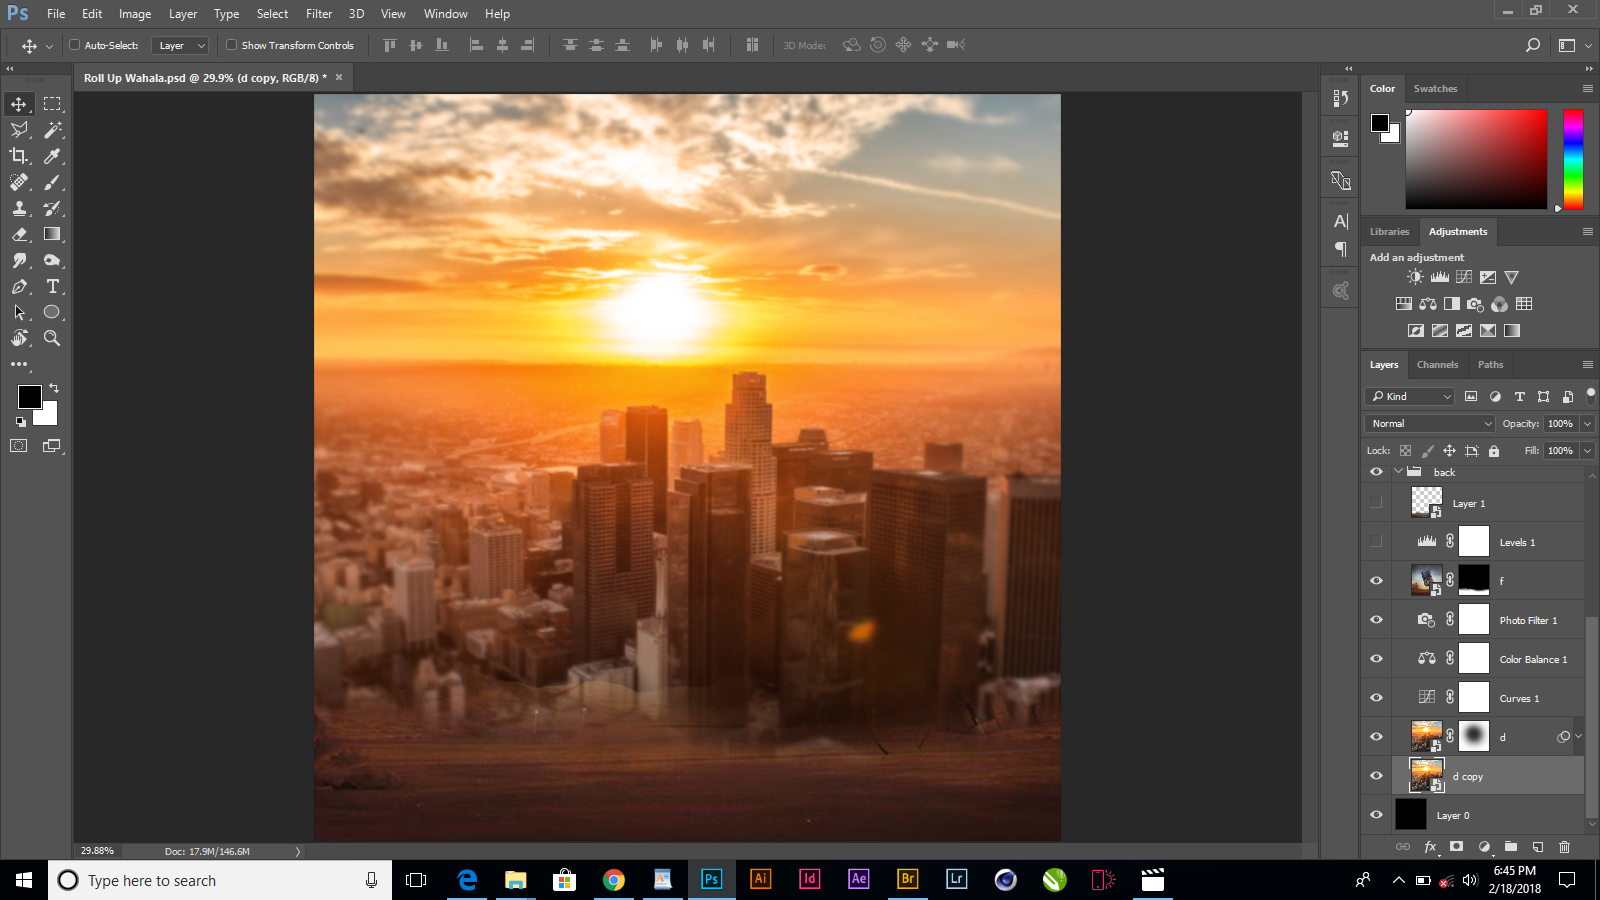Show the Levels 1 layer

1376,542
